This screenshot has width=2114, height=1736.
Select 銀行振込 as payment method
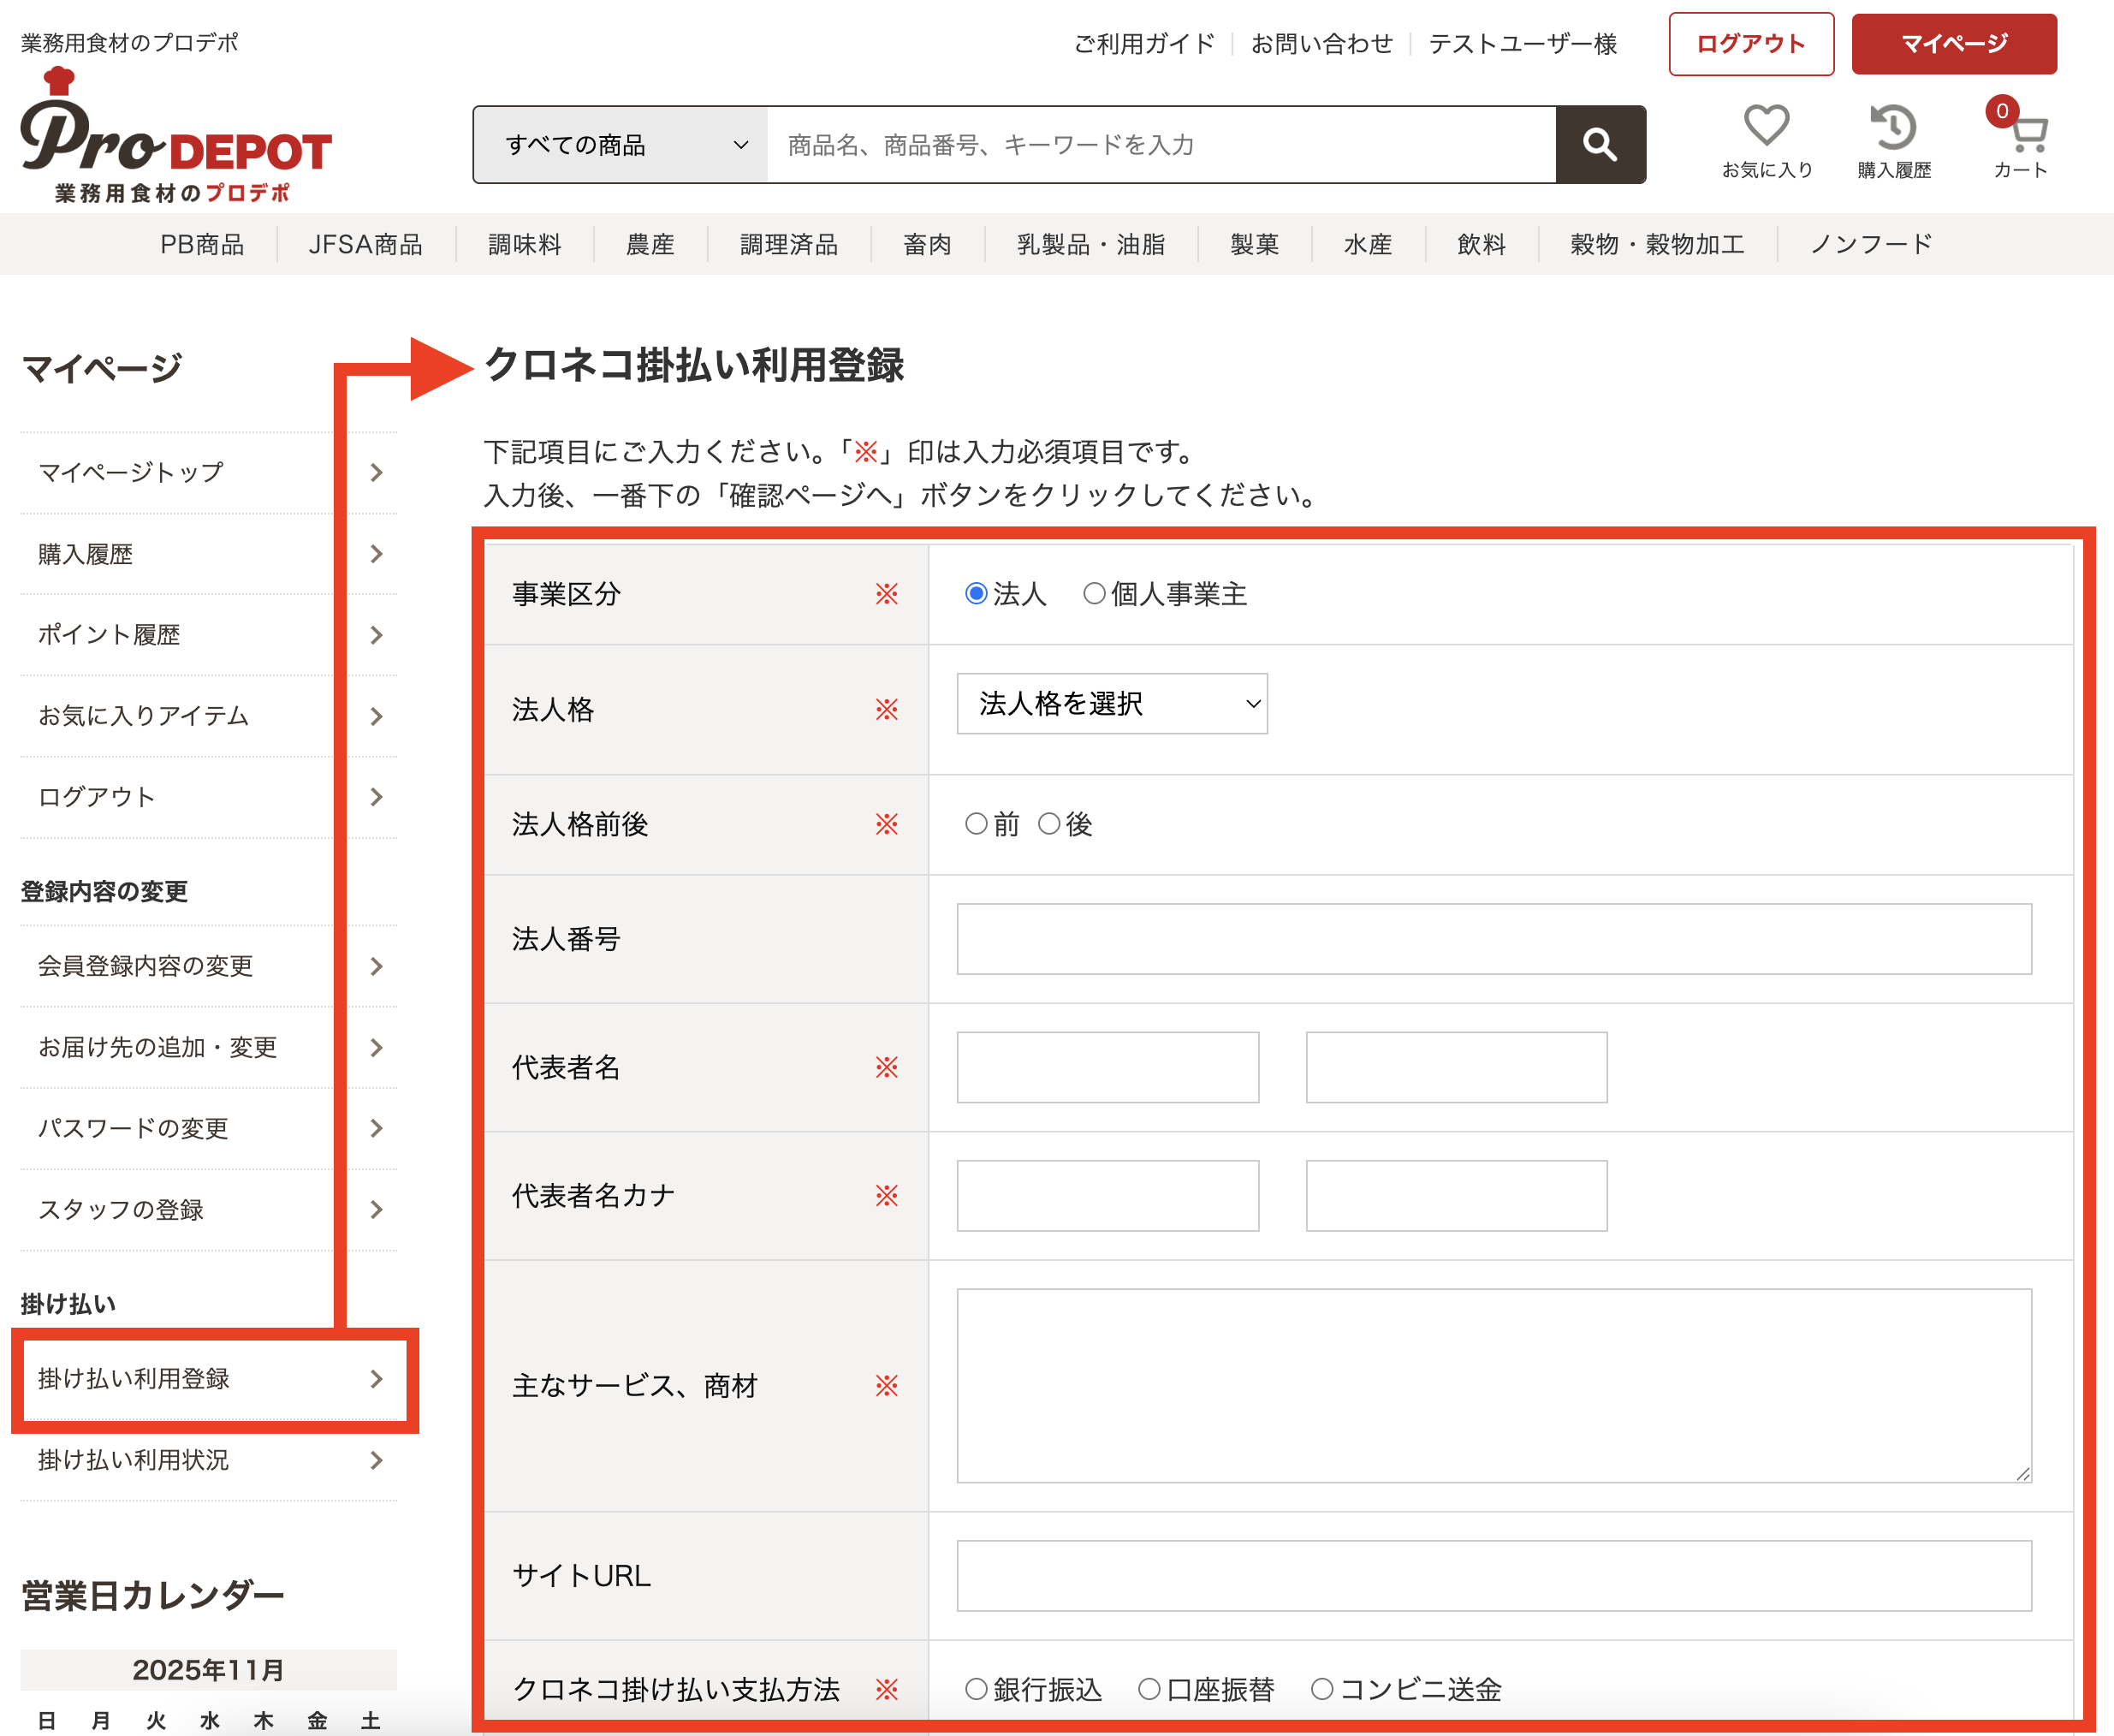click(x=975, y=1689)
